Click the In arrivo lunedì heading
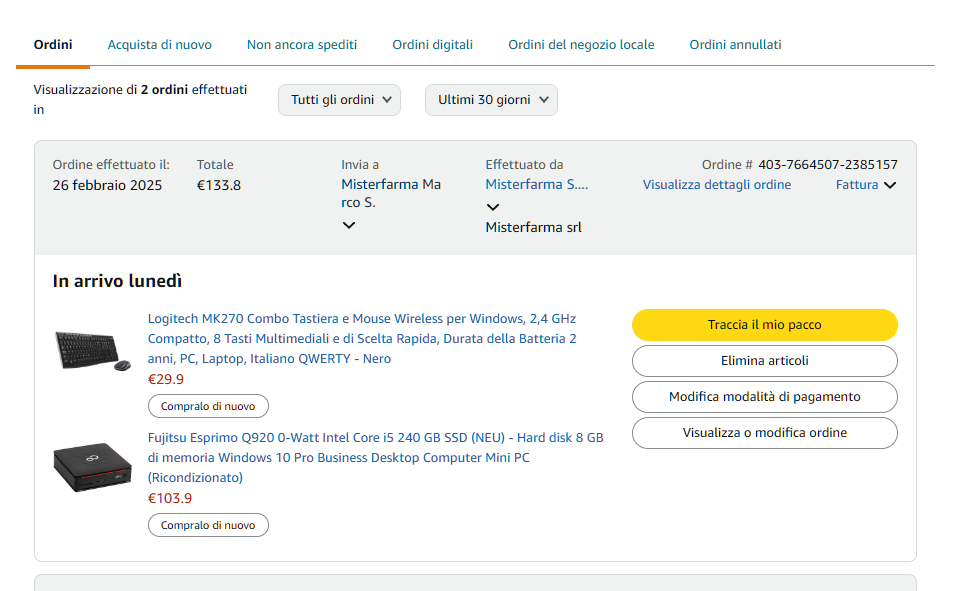This screenshot has height=591, width=958. click(117, 281)
